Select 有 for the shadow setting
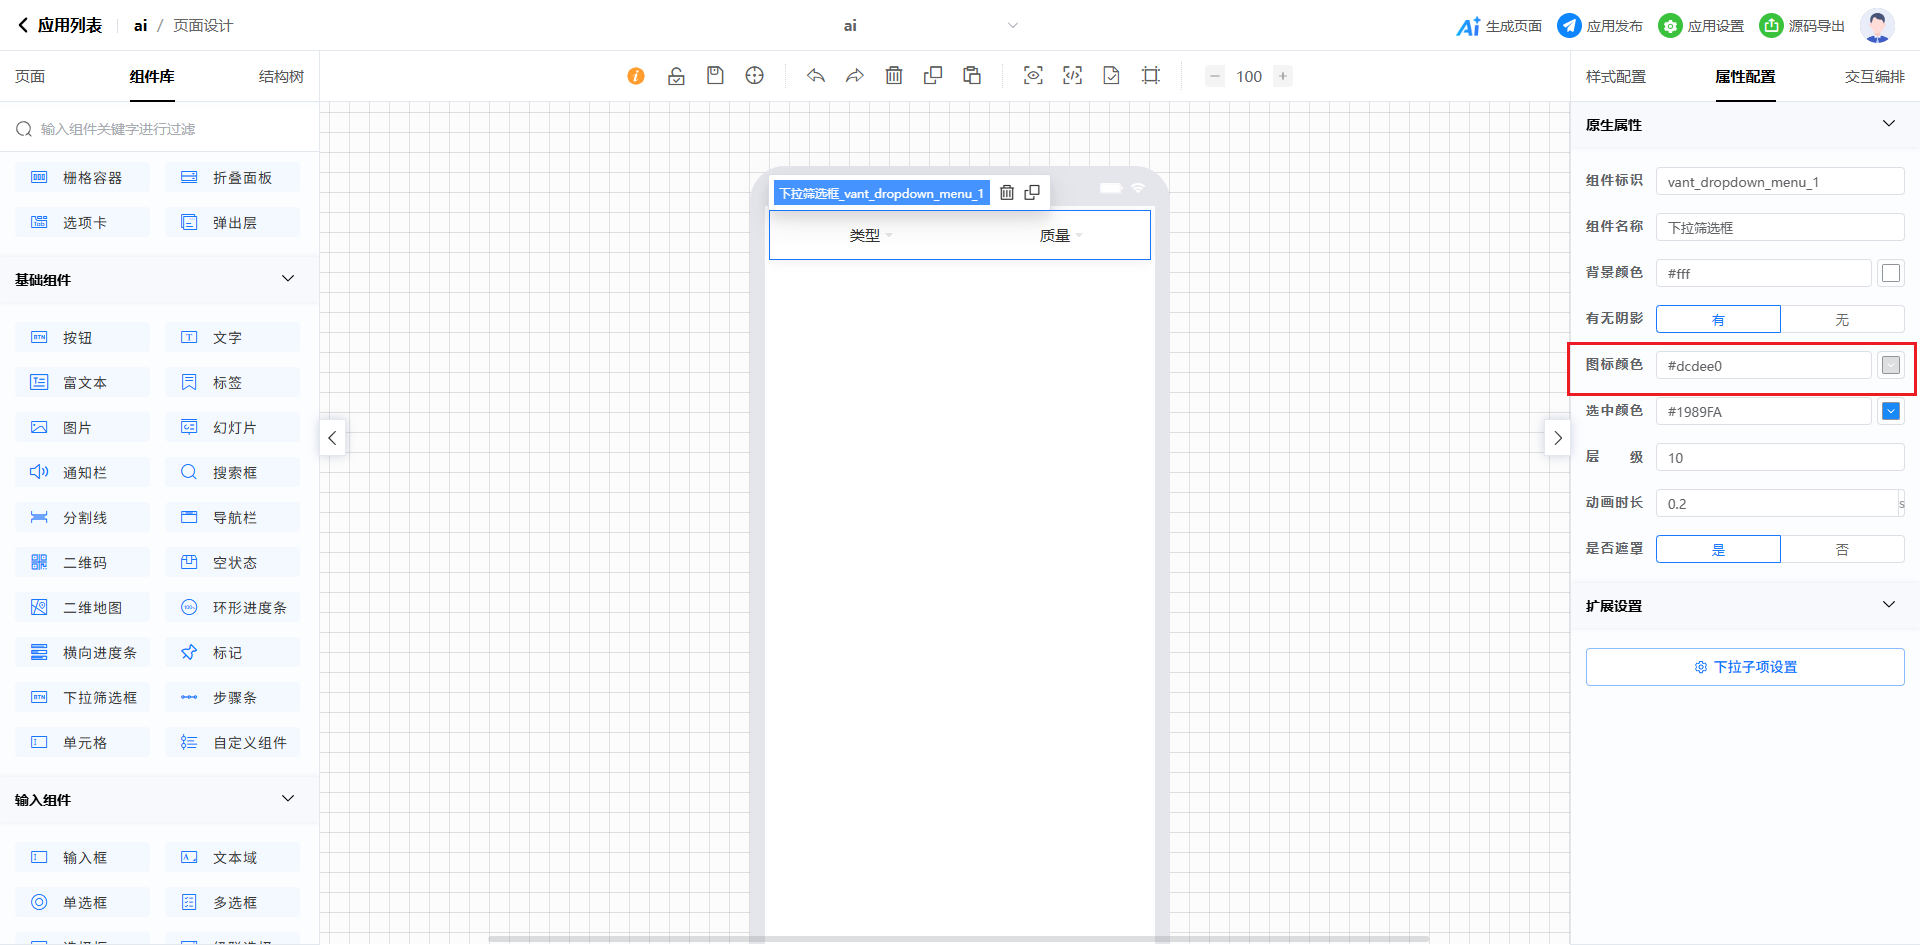Viewport: 1920px width, 945px height. 1718,320
